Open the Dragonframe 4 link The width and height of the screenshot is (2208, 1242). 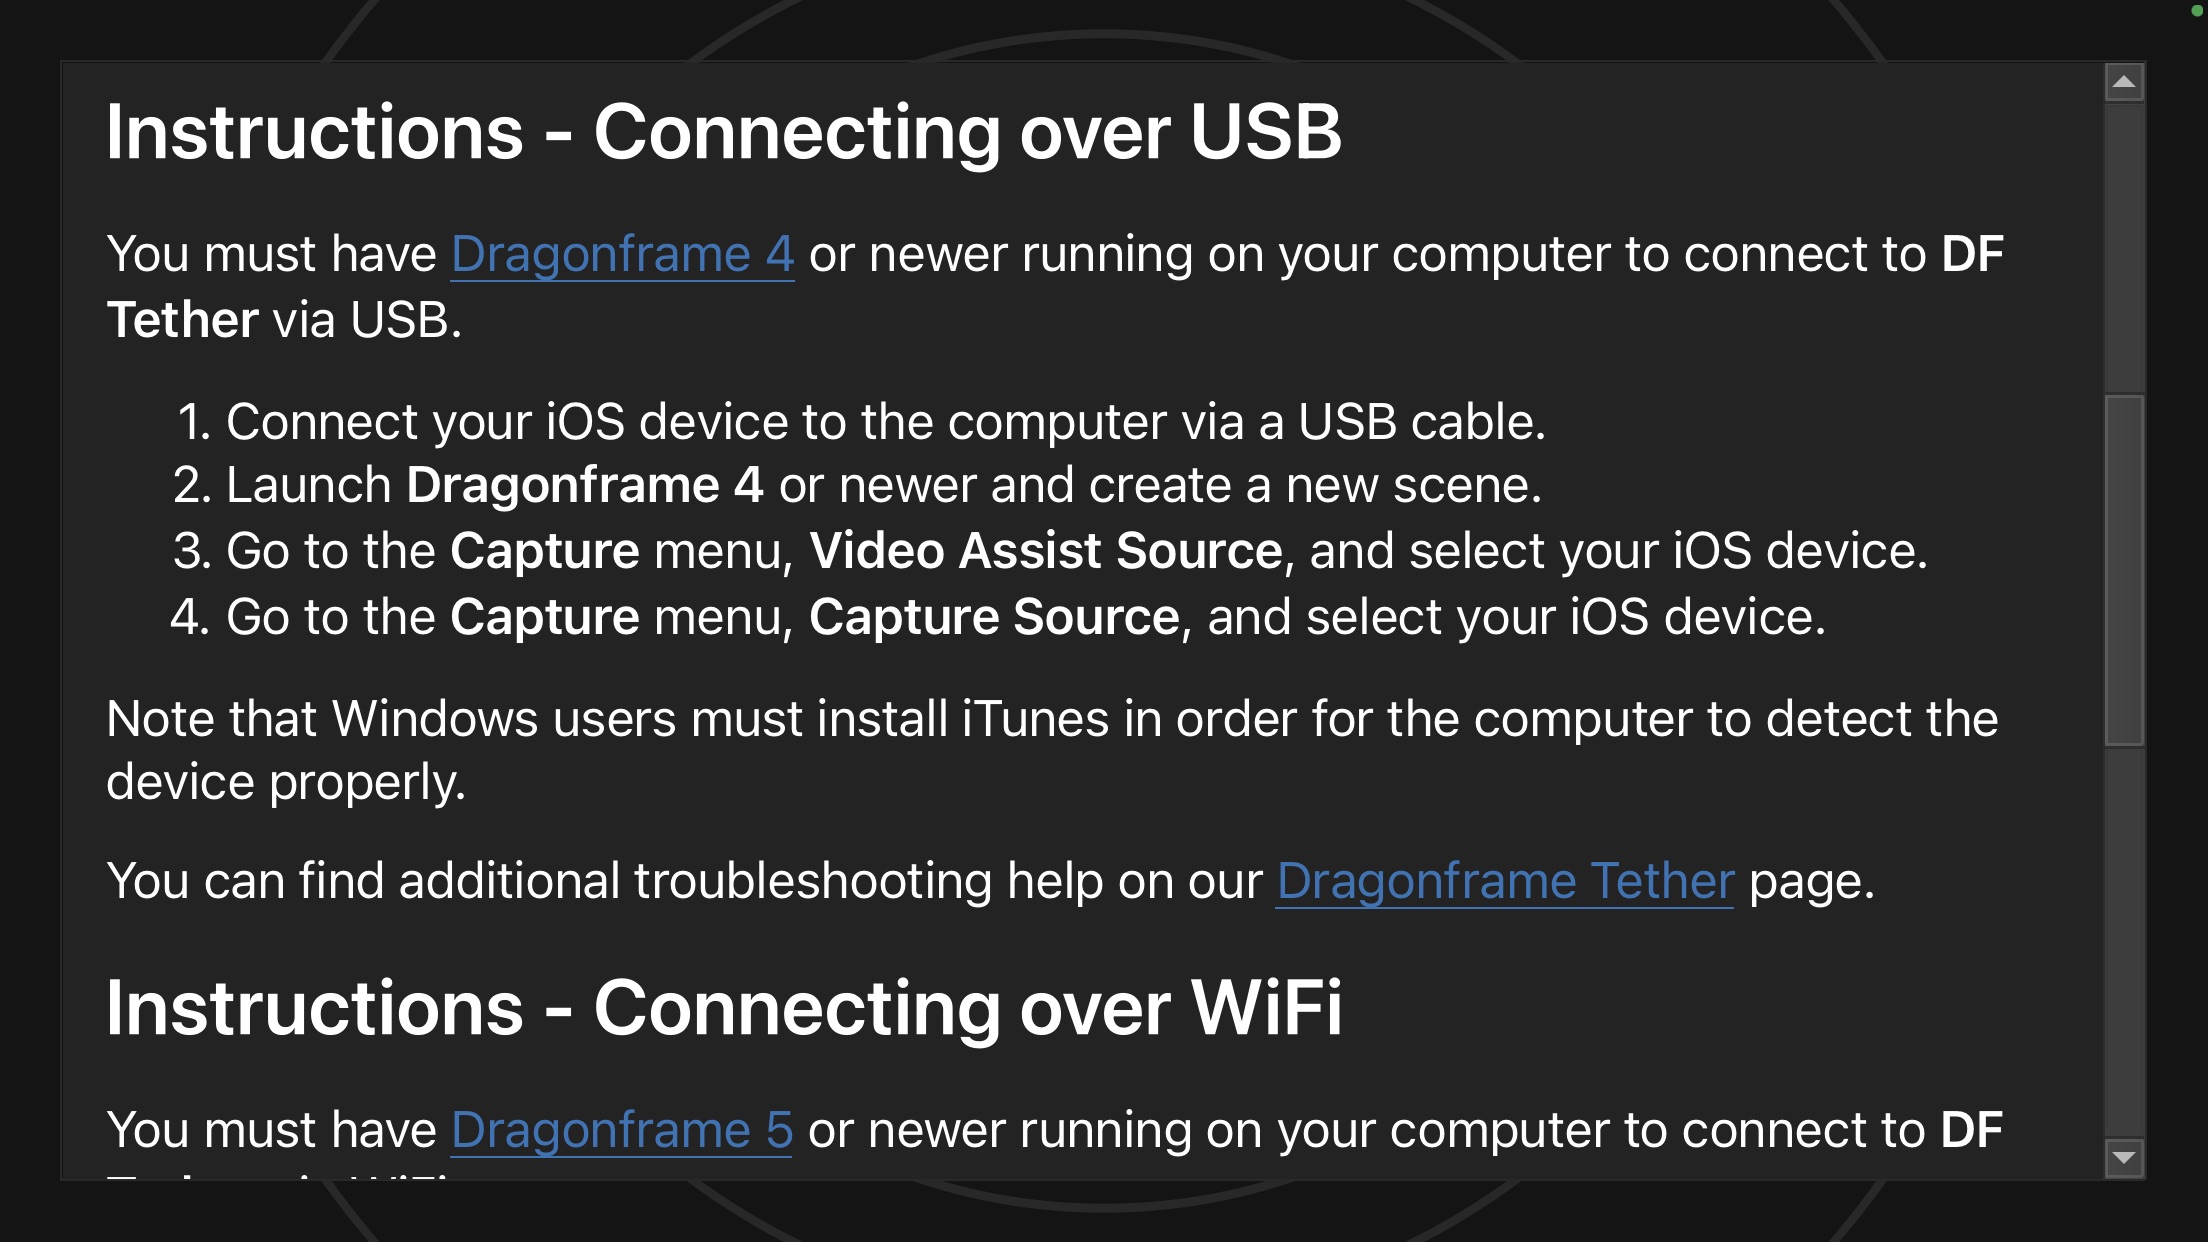(x=622, y=254)
